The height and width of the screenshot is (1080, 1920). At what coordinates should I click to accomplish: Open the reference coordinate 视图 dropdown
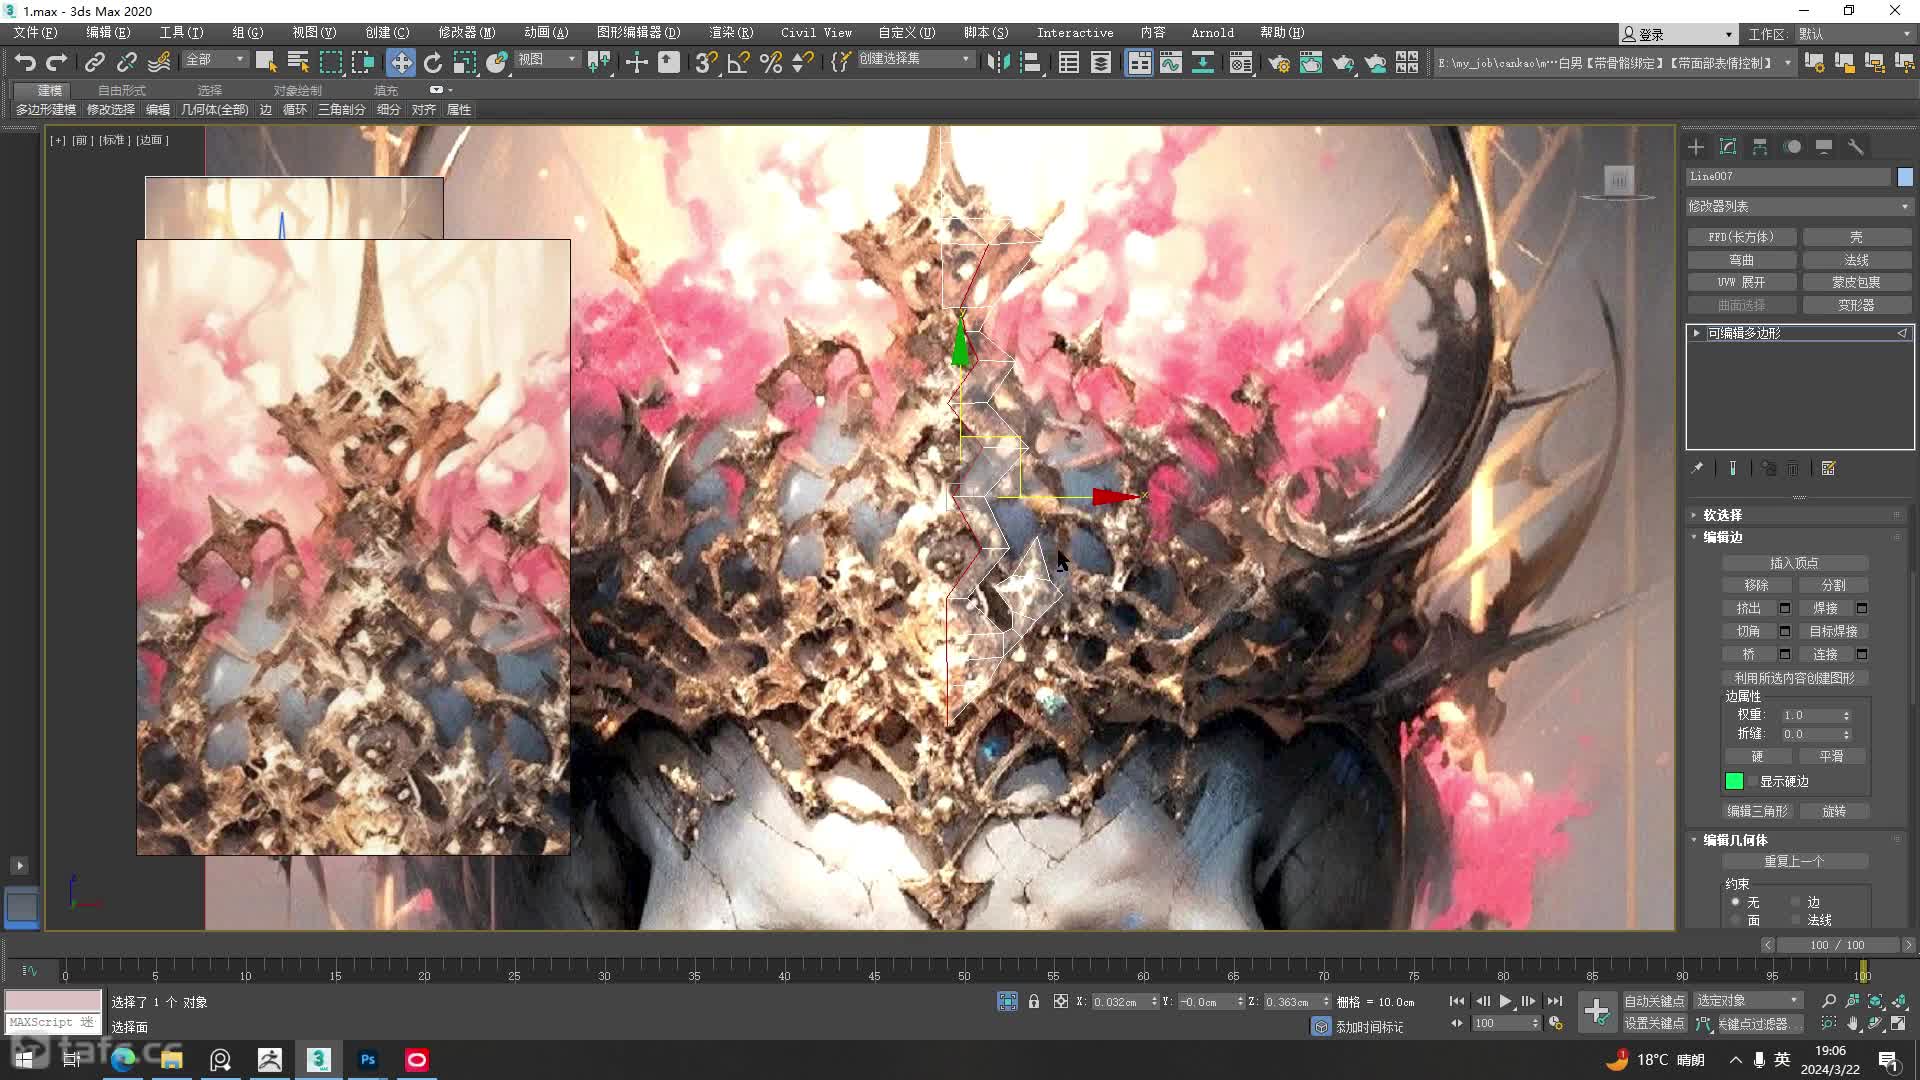click(x=546, y=60)
